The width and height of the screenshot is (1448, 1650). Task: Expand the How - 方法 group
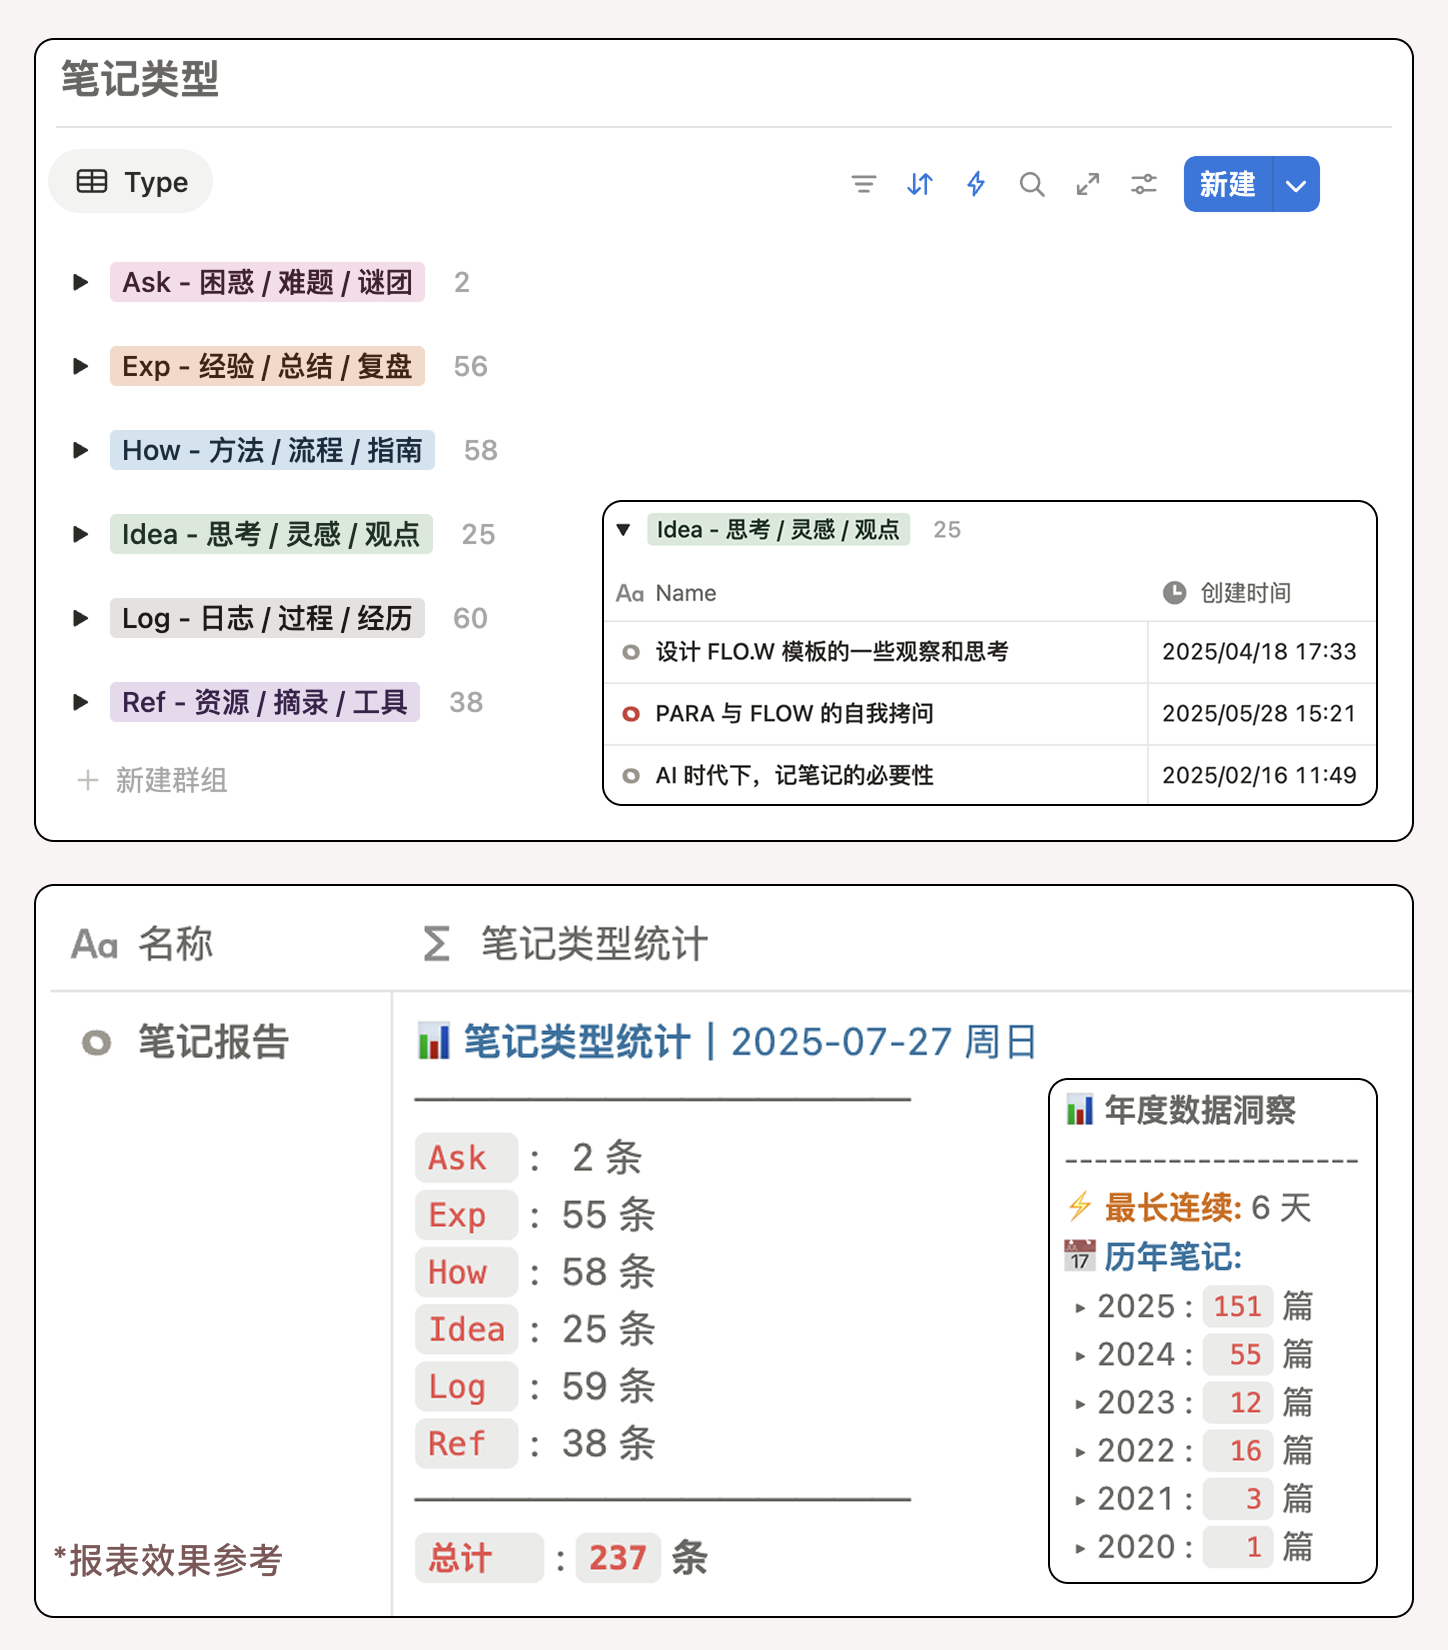tap(81, 450)
